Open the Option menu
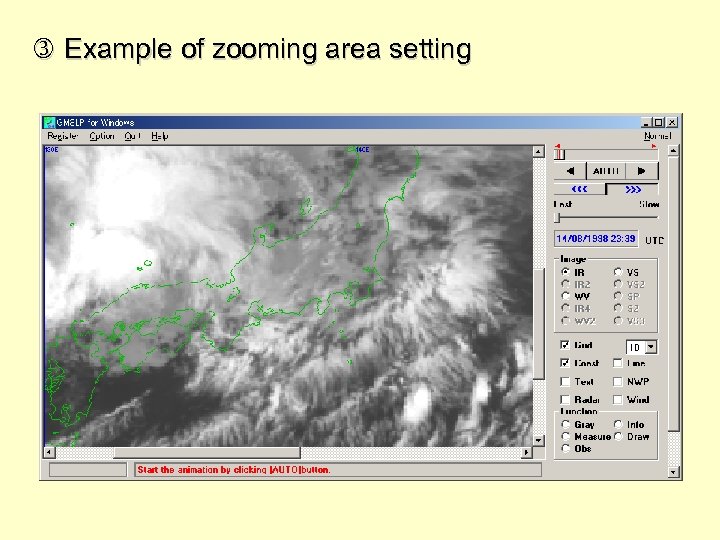The height and width of the screenshot is (540, 720). (102, 136)
